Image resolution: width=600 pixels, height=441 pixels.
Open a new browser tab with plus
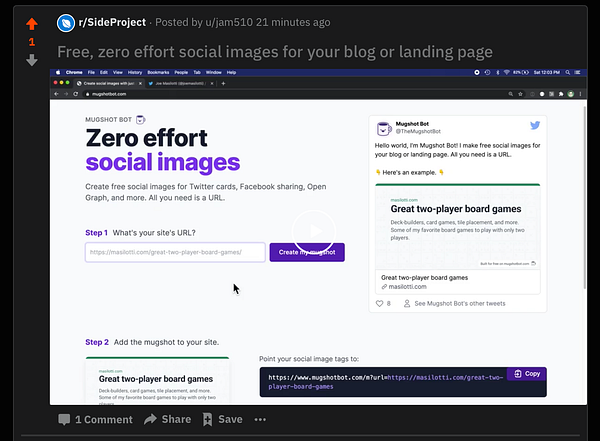coord(223,83)
